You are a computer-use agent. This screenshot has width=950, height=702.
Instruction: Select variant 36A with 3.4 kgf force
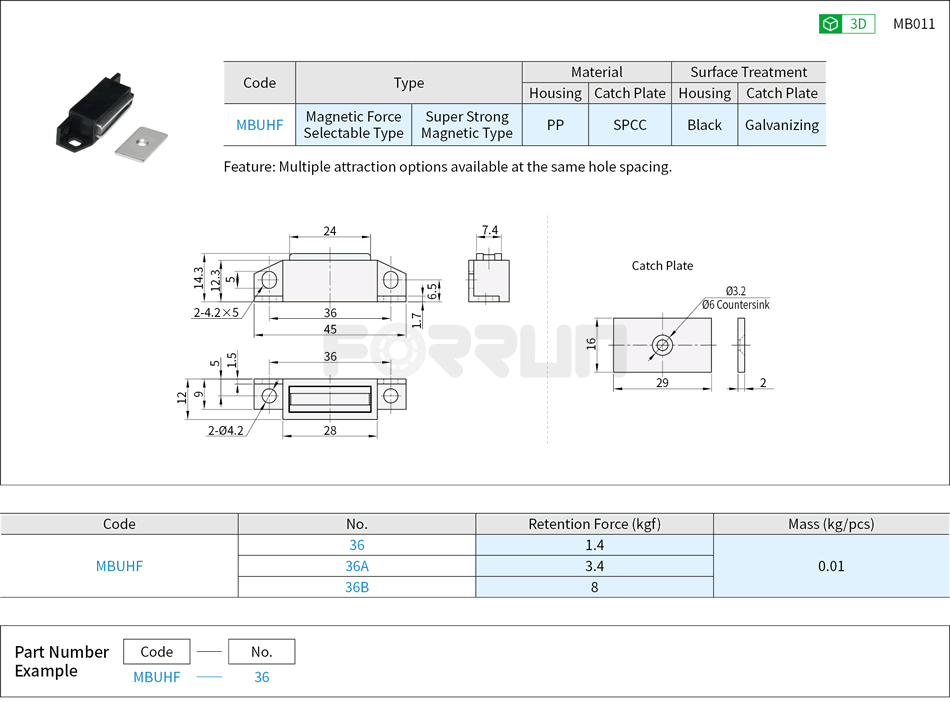click(x=357, y=566)
